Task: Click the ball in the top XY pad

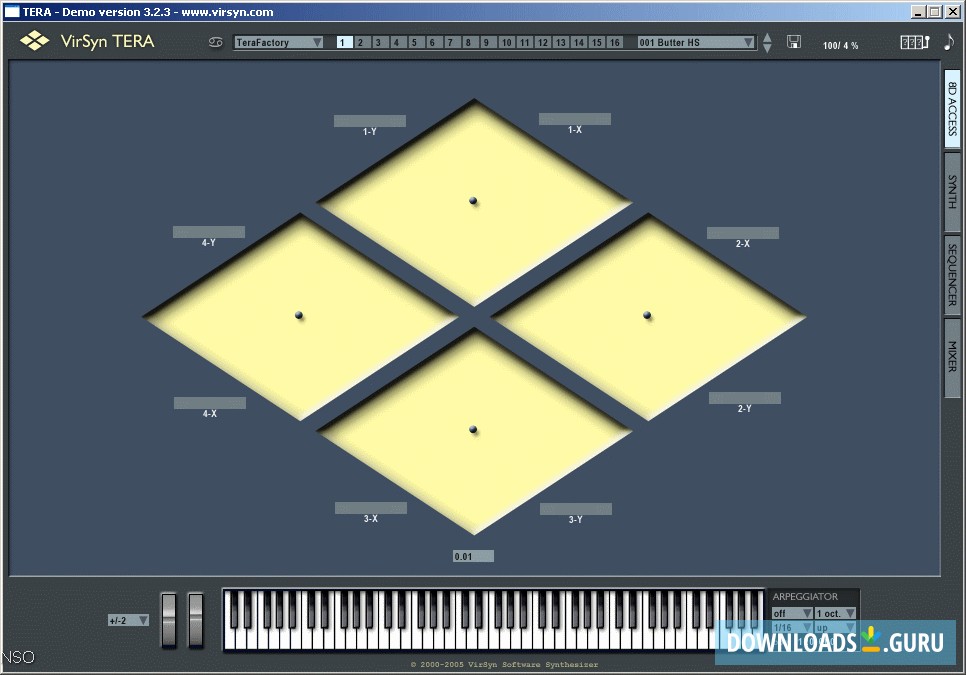Action: coord(473,201)
